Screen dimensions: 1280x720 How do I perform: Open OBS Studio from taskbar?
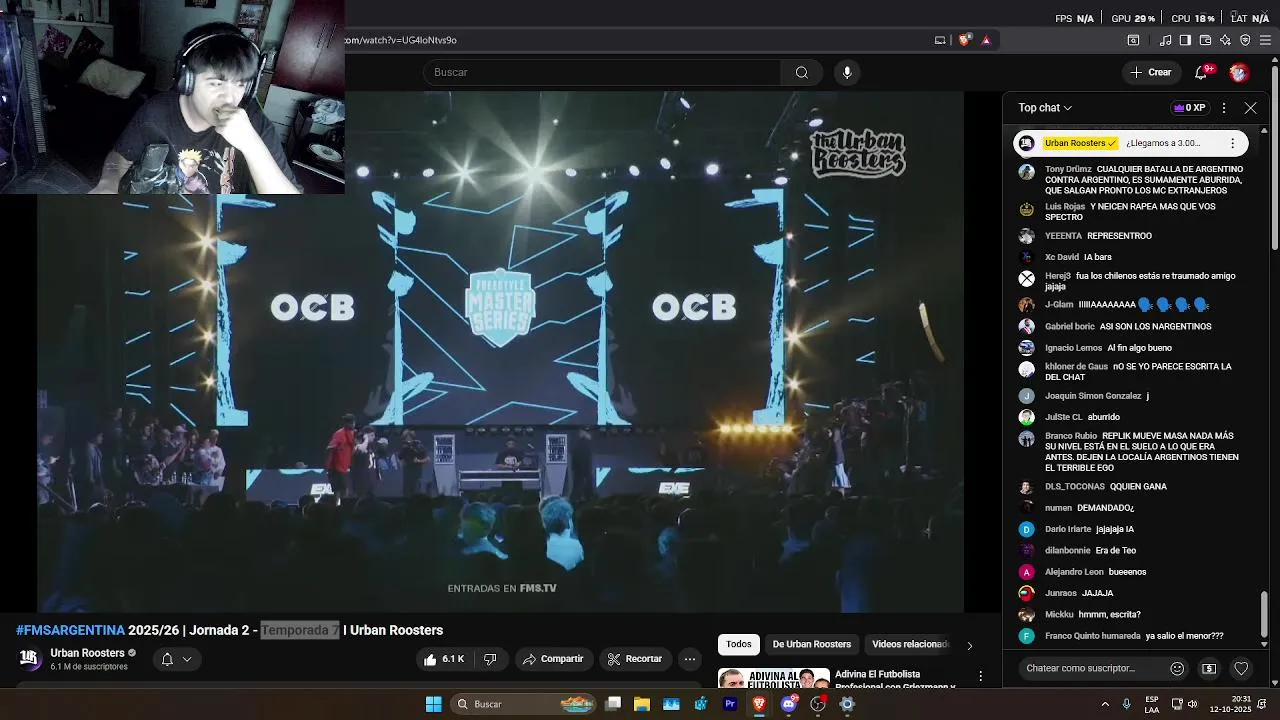818,704
